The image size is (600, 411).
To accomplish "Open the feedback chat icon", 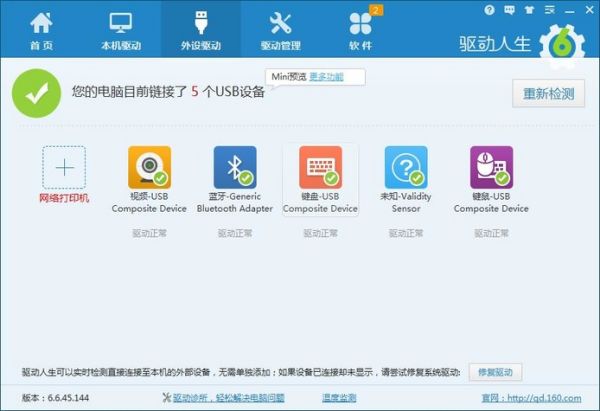I will (509, 10).
